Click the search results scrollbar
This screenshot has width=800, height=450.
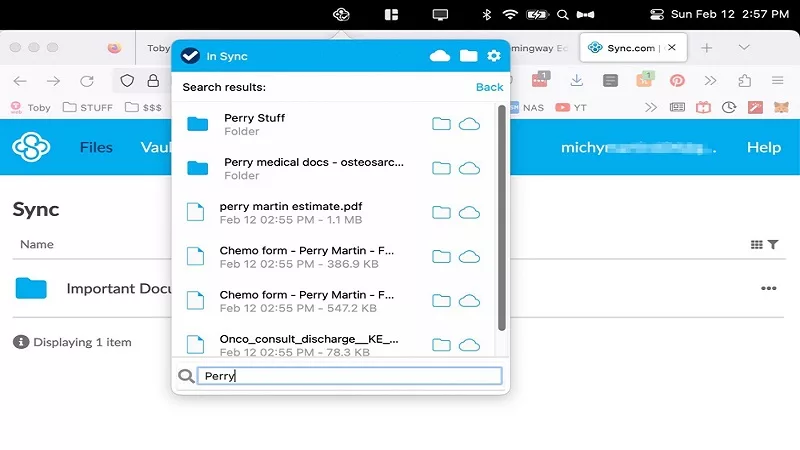click(502, 218)
